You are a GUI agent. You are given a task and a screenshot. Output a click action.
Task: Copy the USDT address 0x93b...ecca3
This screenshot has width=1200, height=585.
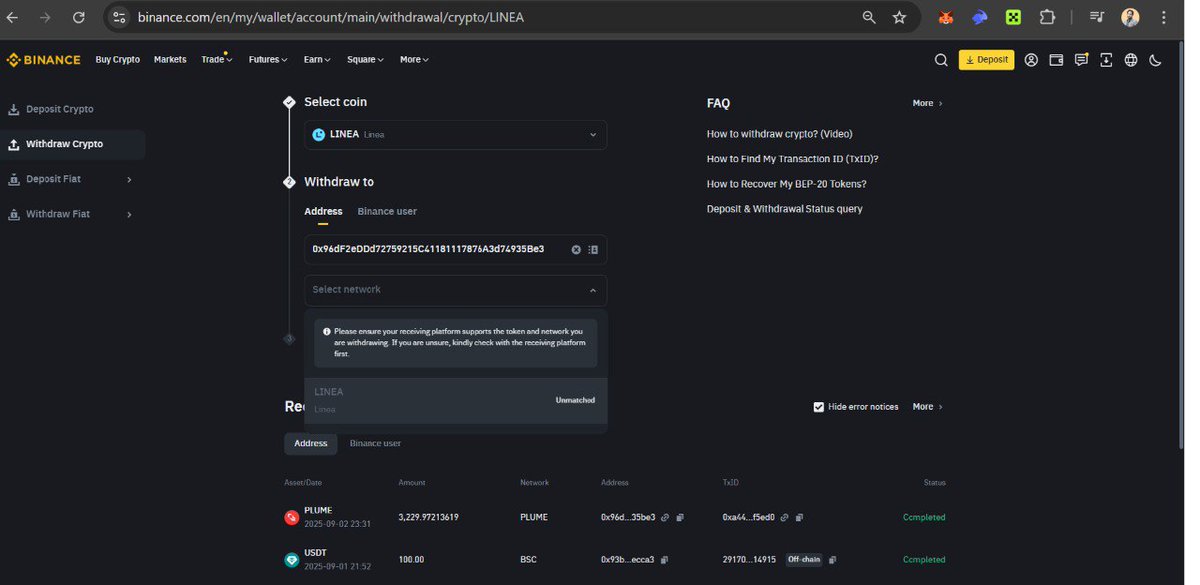coord(664,560)
